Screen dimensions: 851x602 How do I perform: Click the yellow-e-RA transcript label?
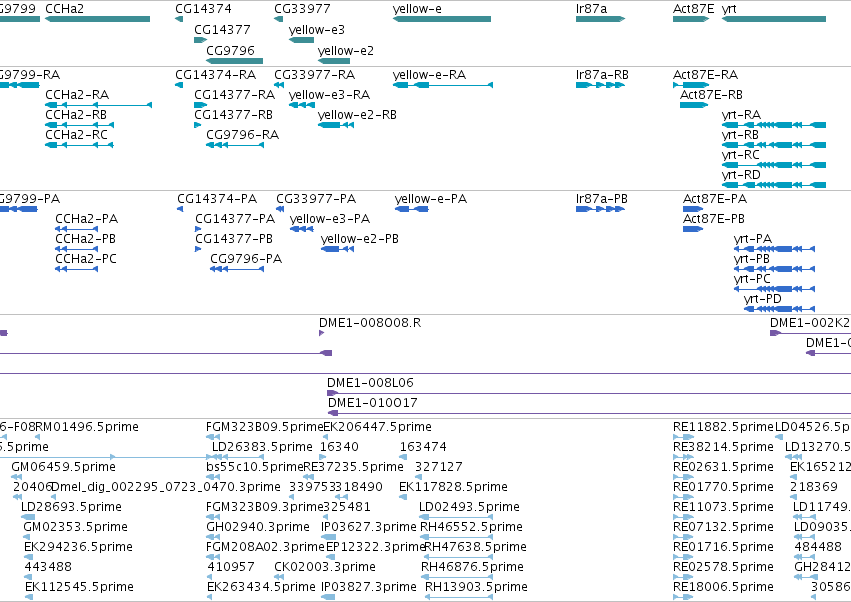(x=429, y=74)
